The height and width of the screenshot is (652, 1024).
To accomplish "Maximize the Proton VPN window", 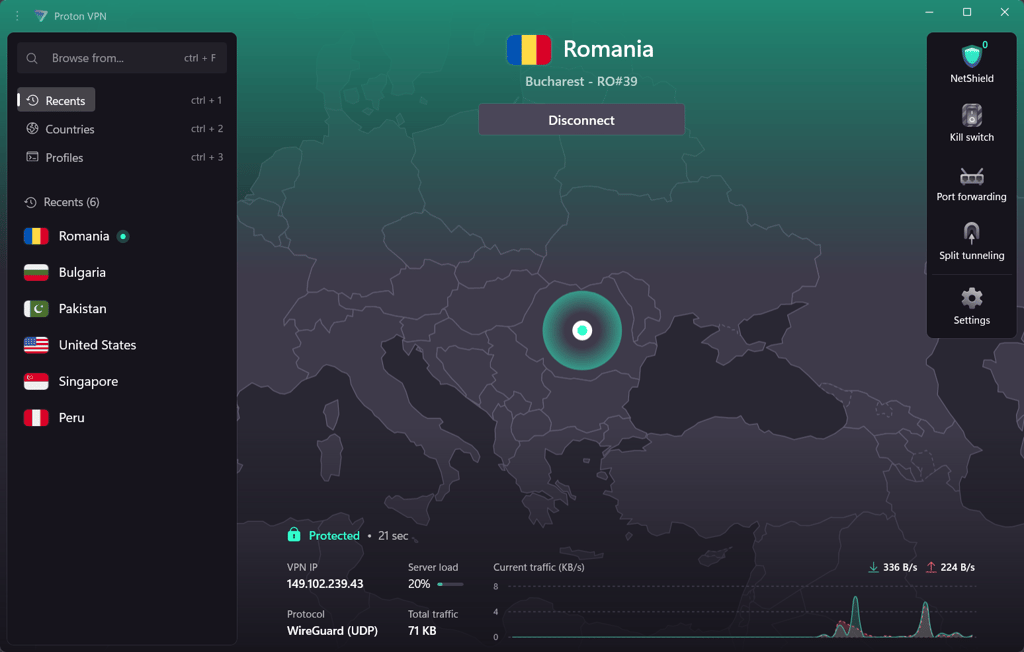I will coord(967,12).
